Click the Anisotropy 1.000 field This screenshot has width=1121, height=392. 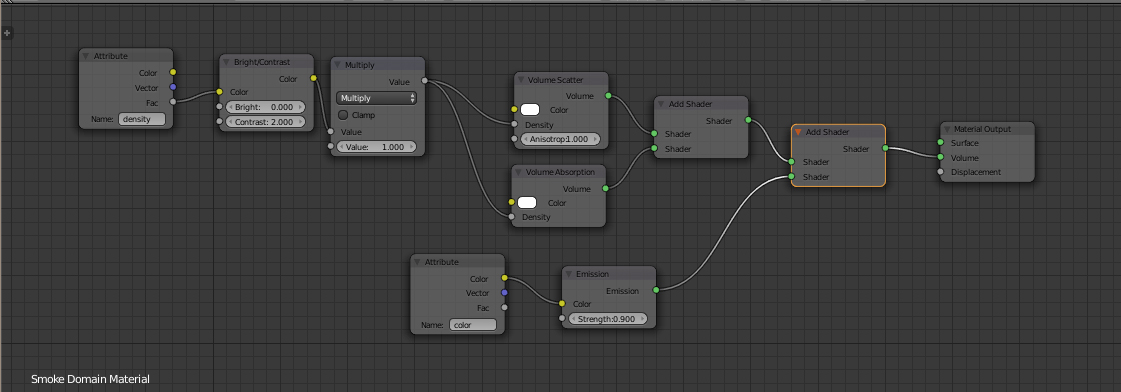560,139
